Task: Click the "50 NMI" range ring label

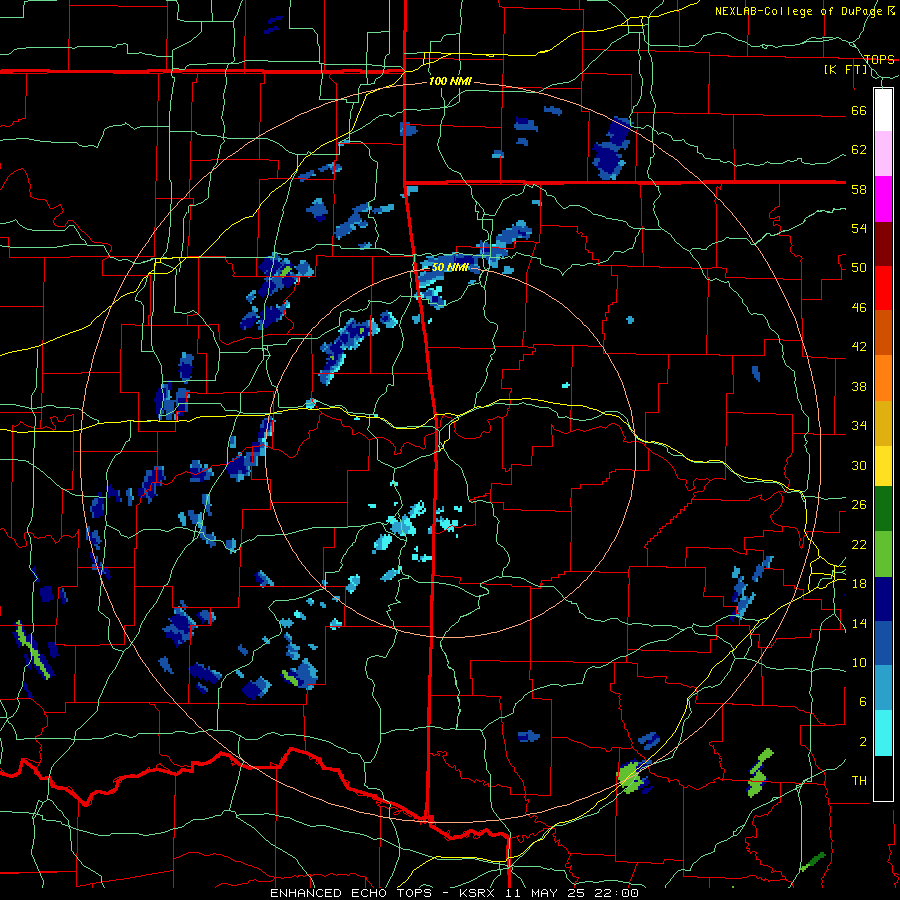Action: coord(450,267)
